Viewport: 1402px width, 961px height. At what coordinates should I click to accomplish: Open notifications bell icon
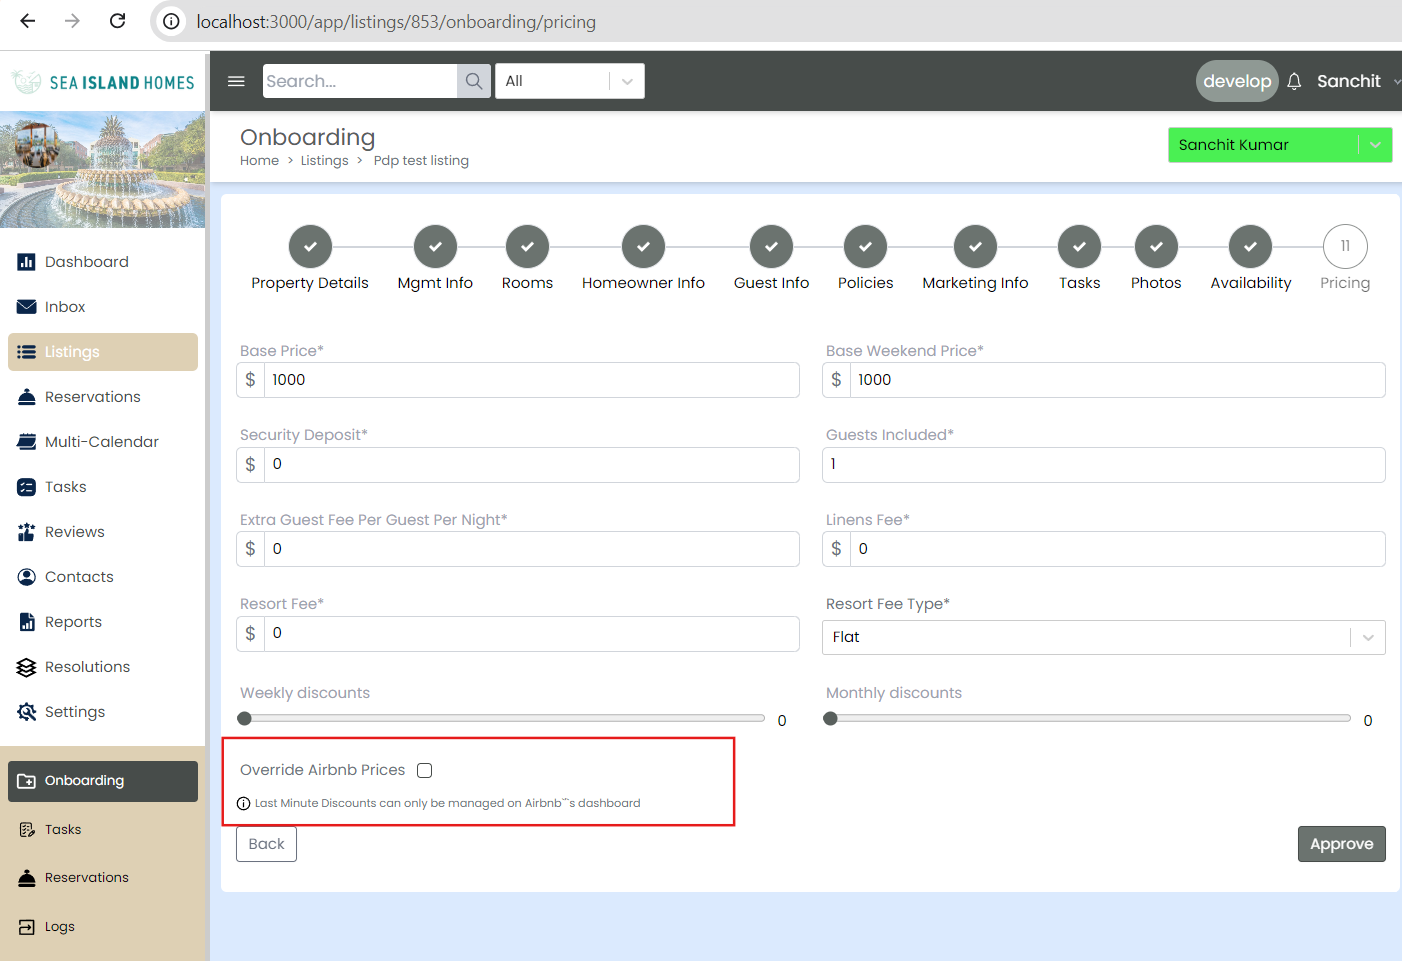[x=1294, y=81]
